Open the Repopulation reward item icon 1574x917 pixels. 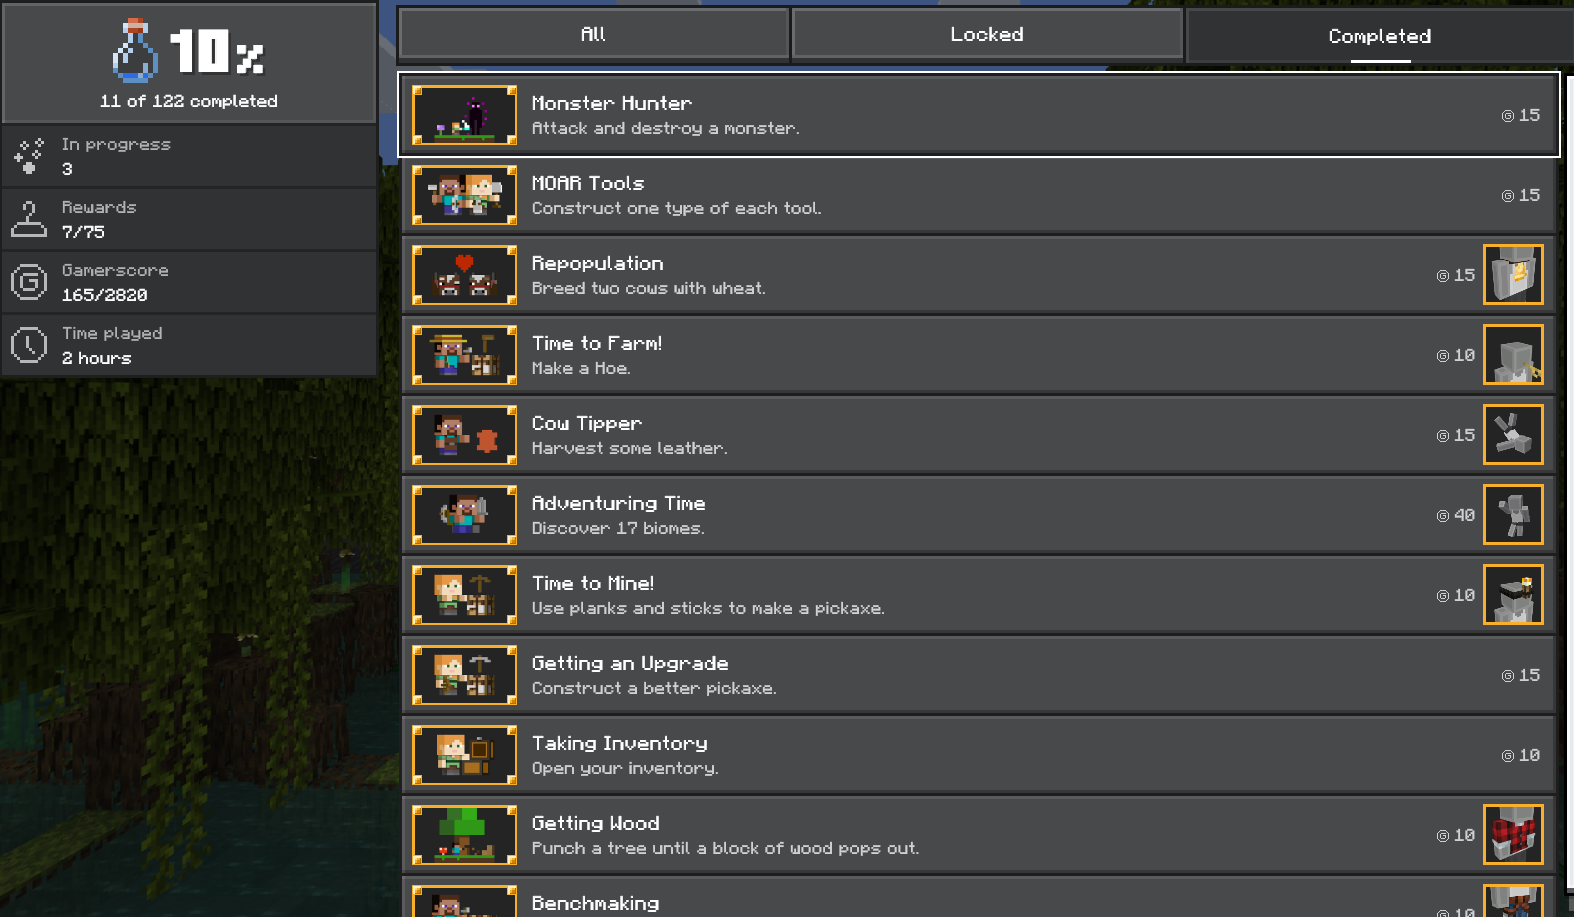[1513, 274]
